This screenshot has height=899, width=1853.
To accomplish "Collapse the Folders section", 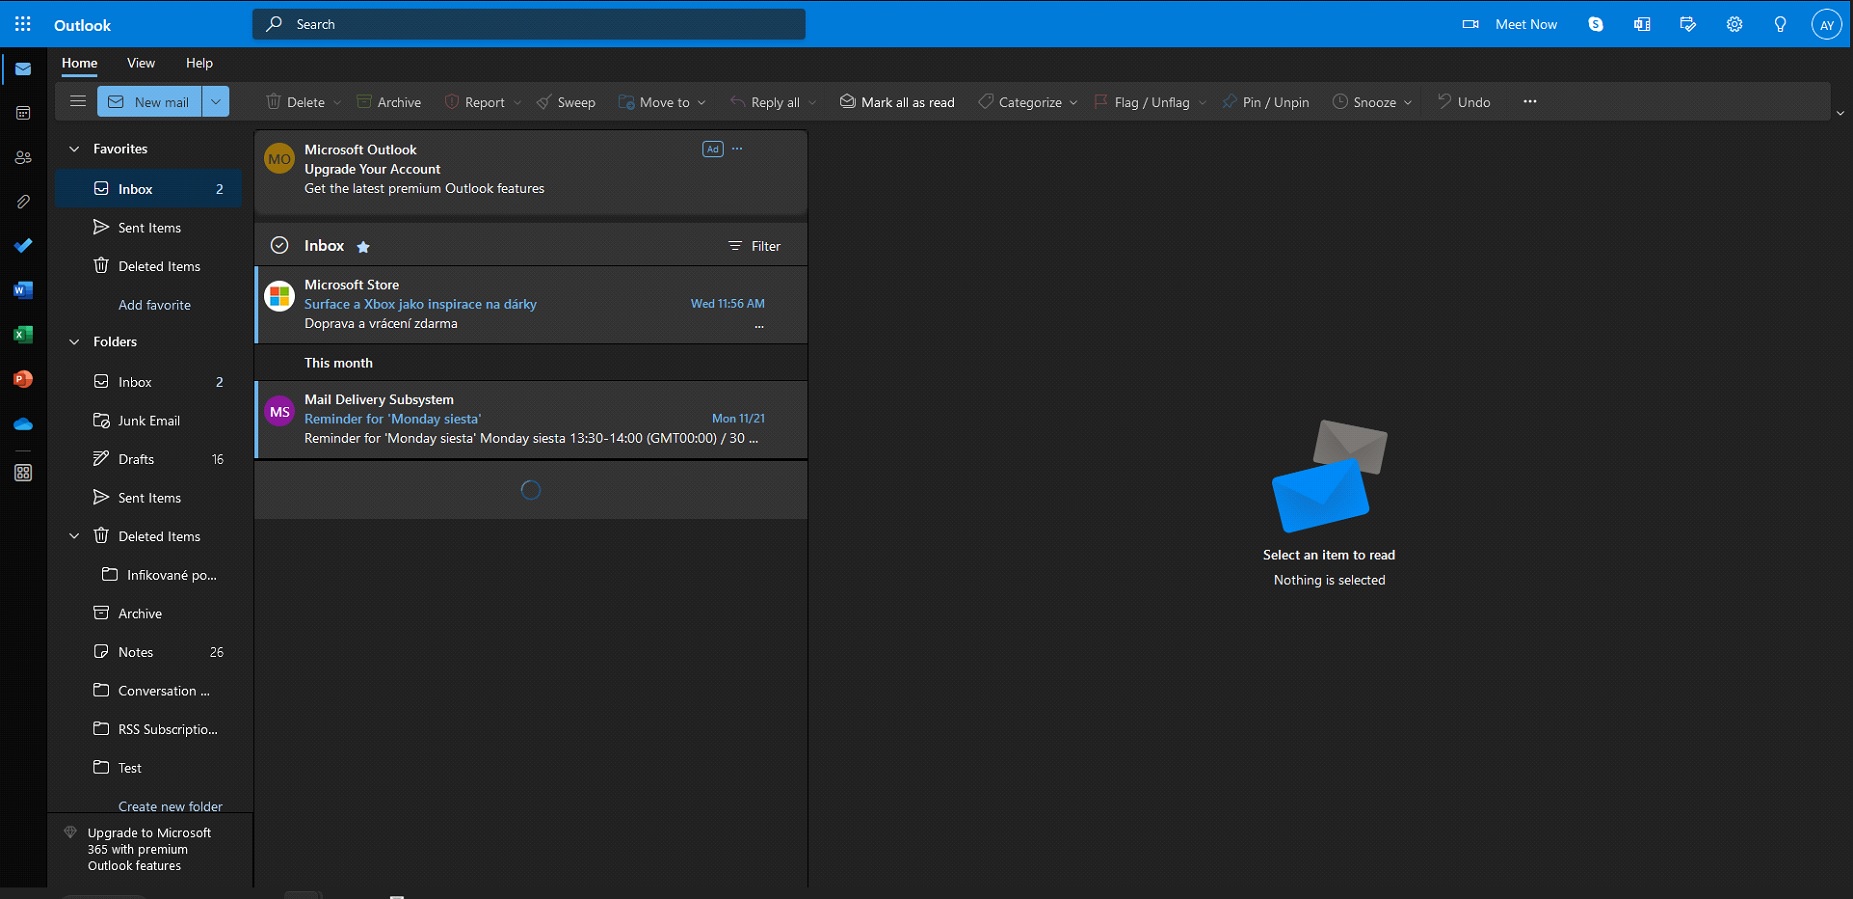I will 74,342.
